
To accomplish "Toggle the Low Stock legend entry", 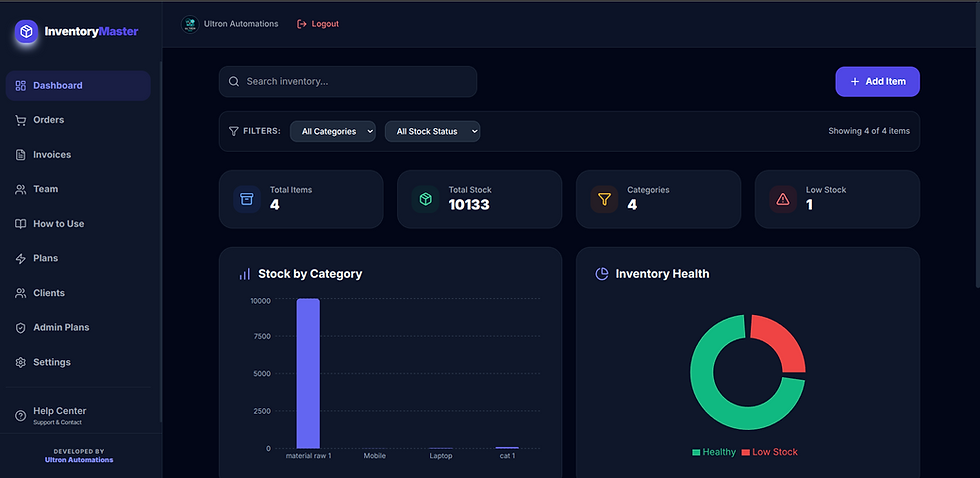I will click(769, 452).
